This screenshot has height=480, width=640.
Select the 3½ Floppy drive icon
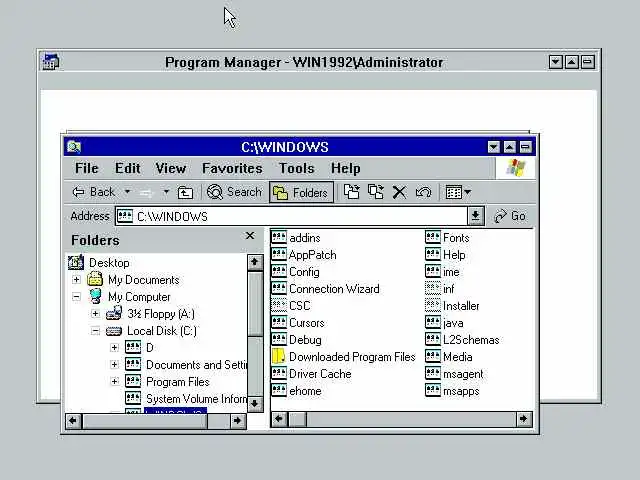click(114, 313)
